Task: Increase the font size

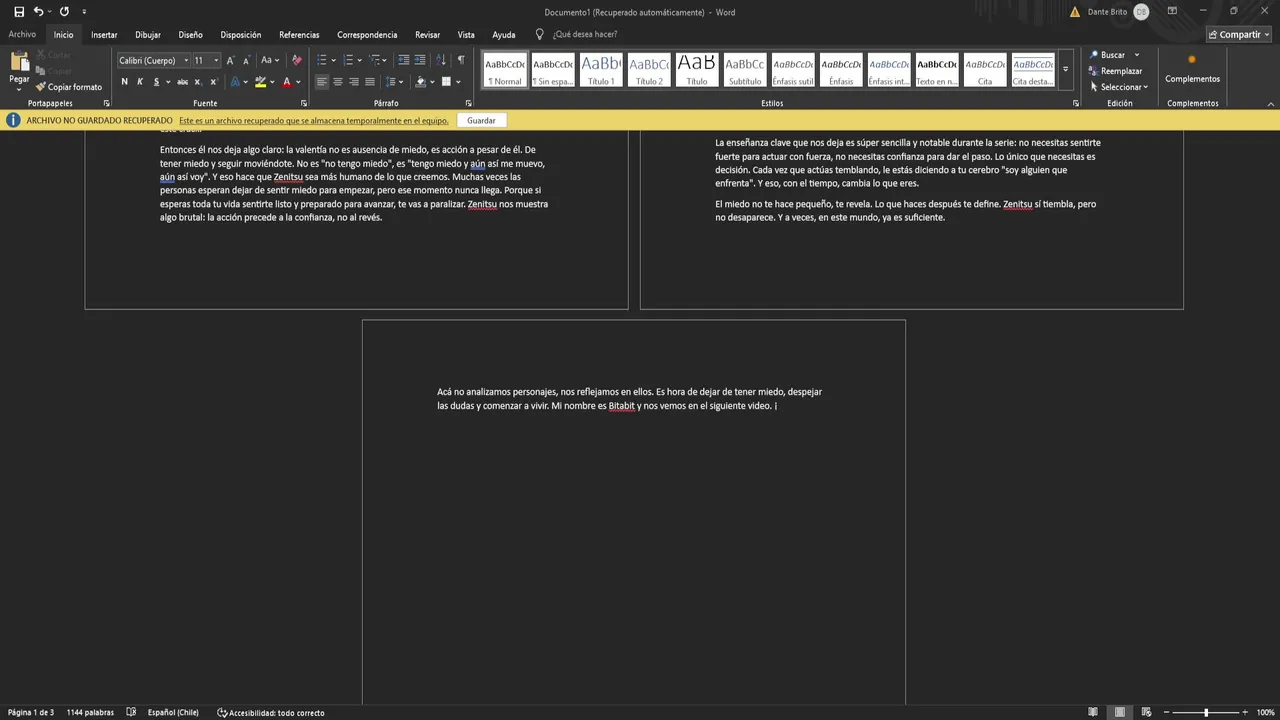Action: [230, 60]
